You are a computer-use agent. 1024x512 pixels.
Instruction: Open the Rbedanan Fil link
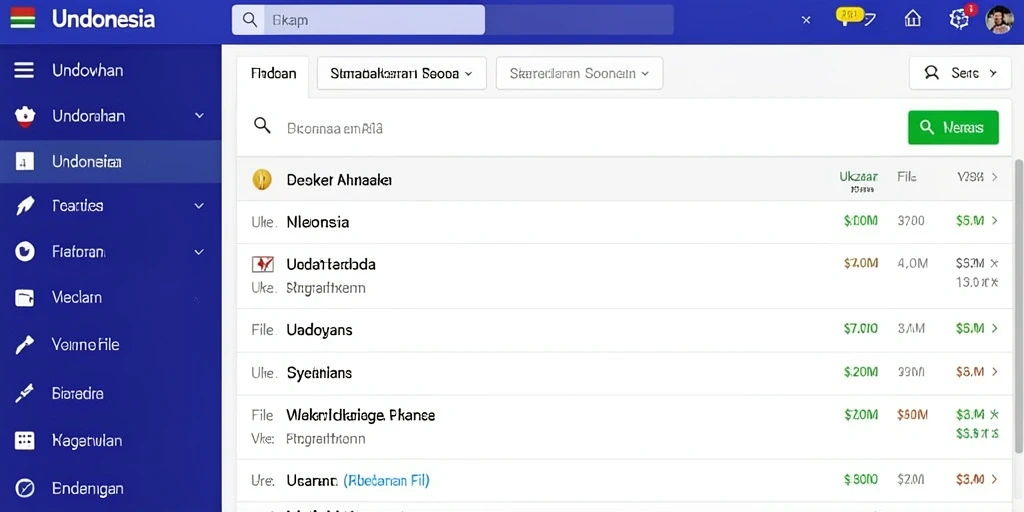point(386,481)
